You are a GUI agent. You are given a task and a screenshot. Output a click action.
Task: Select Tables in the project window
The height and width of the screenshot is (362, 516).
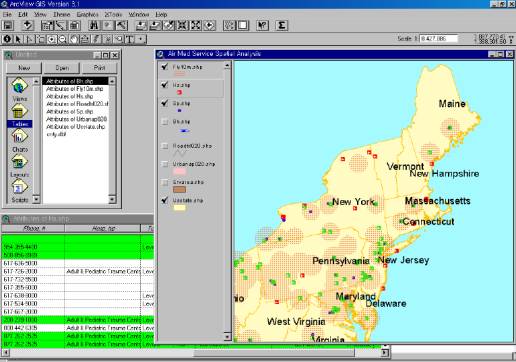(20, 115)
